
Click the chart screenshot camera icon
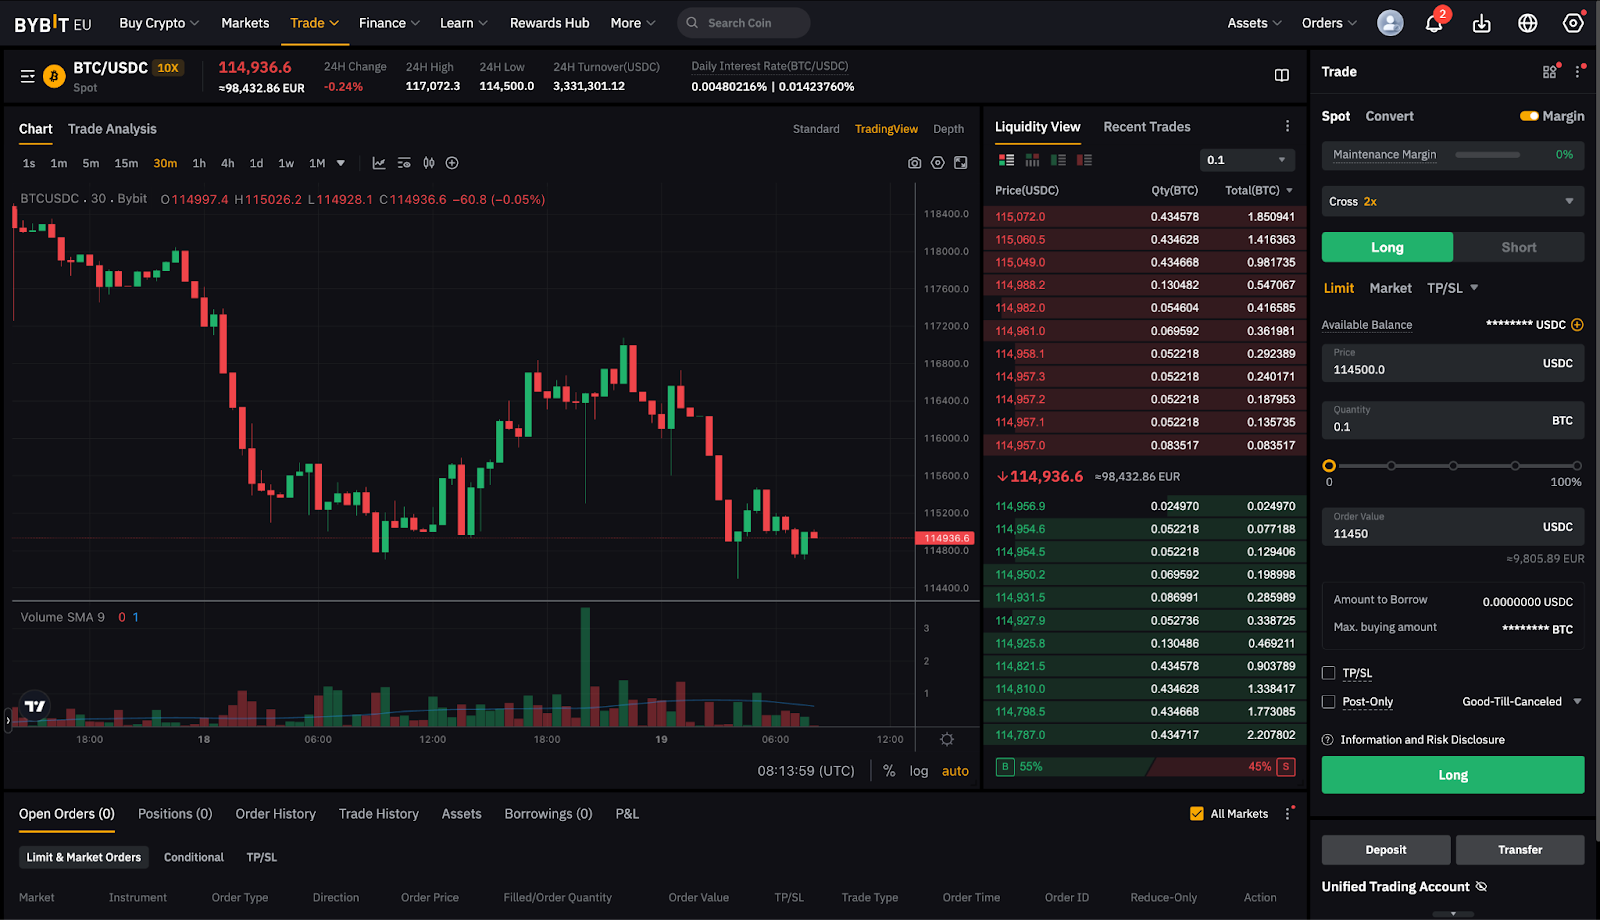coord(914,163)
